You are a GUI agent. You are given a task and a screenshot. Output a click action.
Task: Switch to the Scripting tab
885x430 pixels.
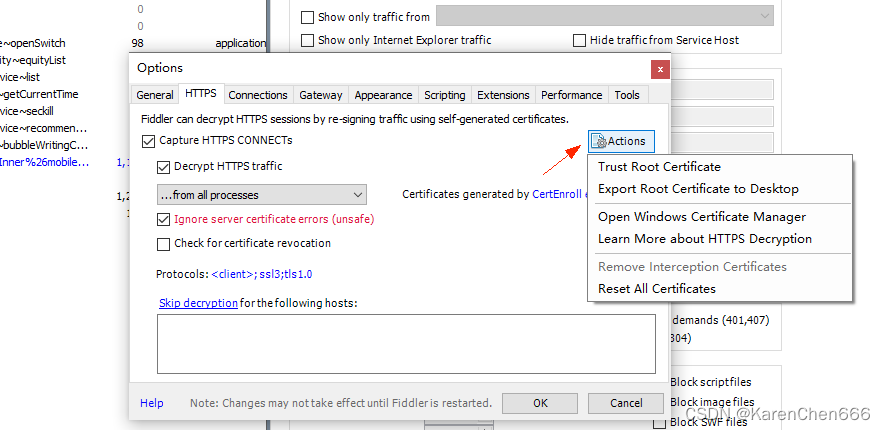(445, 95)
